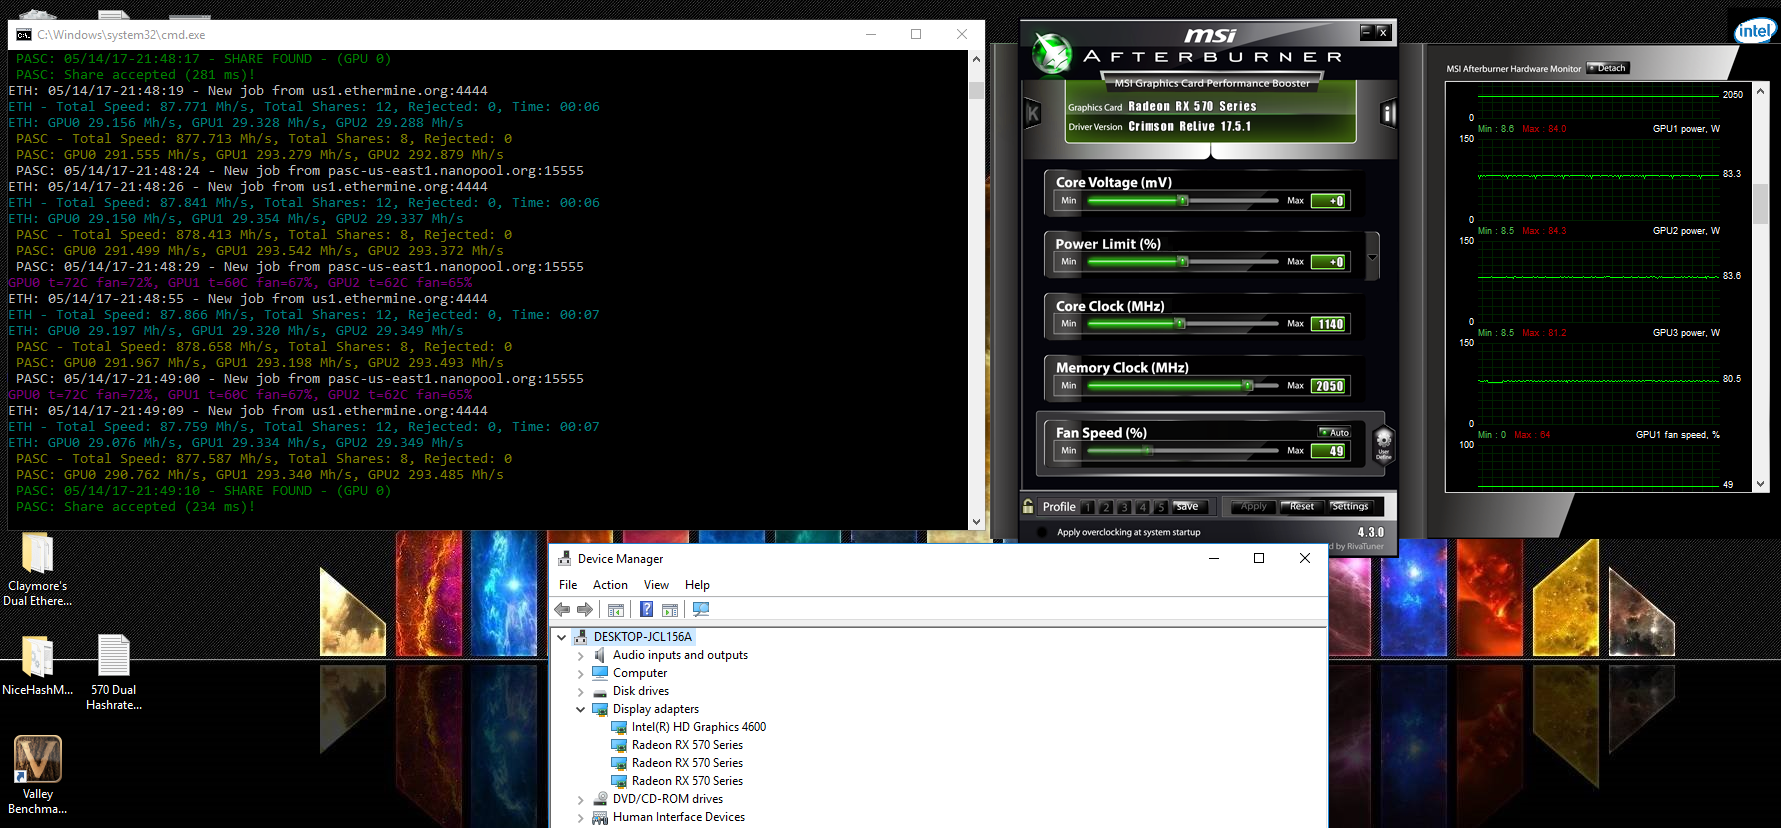
Task: Open Kombustor via the K button
Action: pyautogui.click(x=1033, y=113)
